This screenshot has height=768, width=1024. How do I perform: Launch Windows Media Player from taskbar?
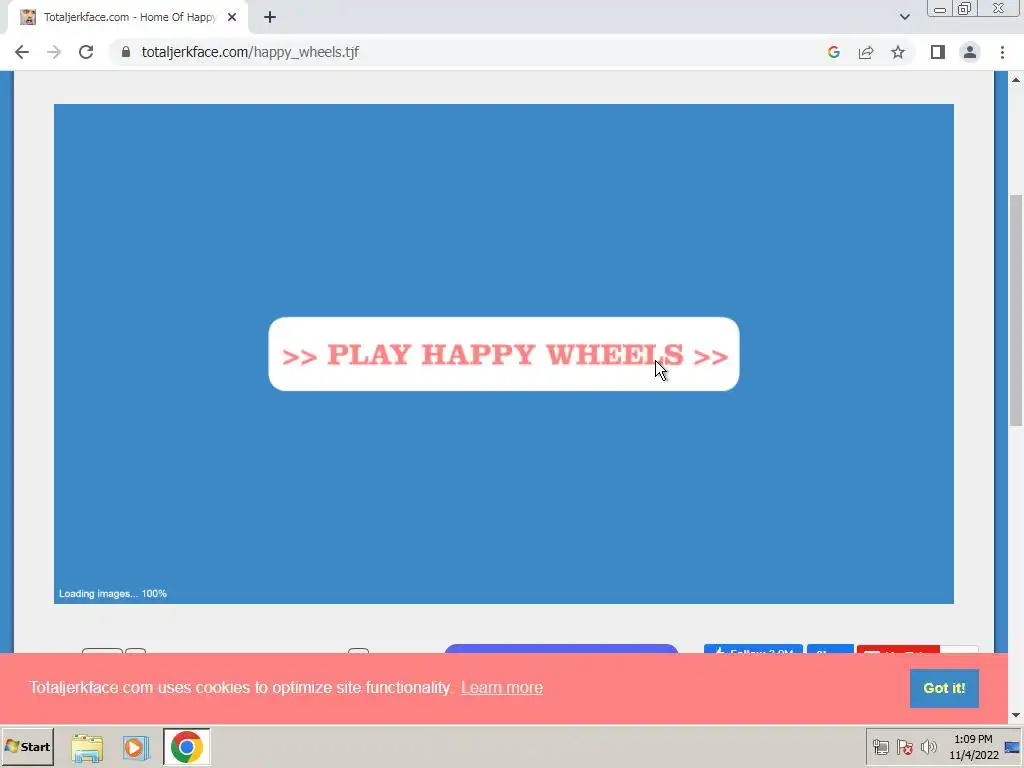click(136, 747)
